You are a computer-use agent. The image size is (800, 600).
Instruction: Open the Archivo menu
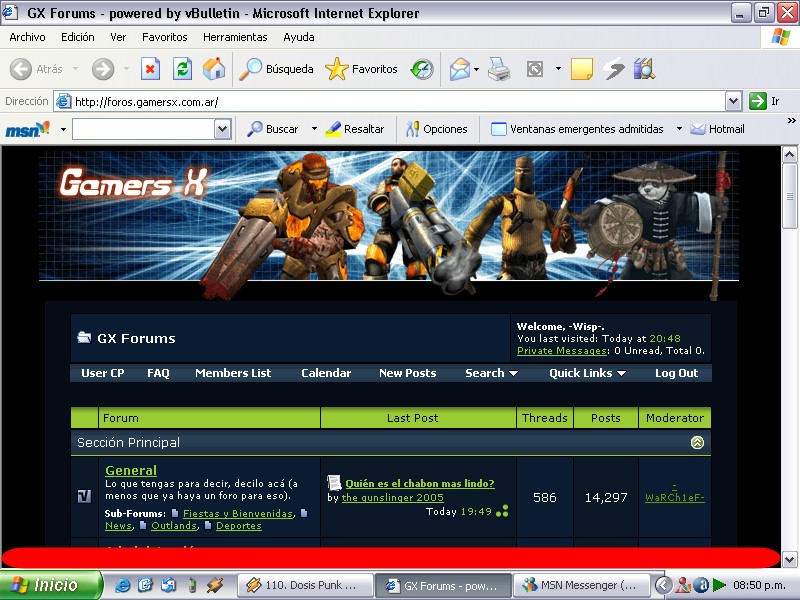28,37
